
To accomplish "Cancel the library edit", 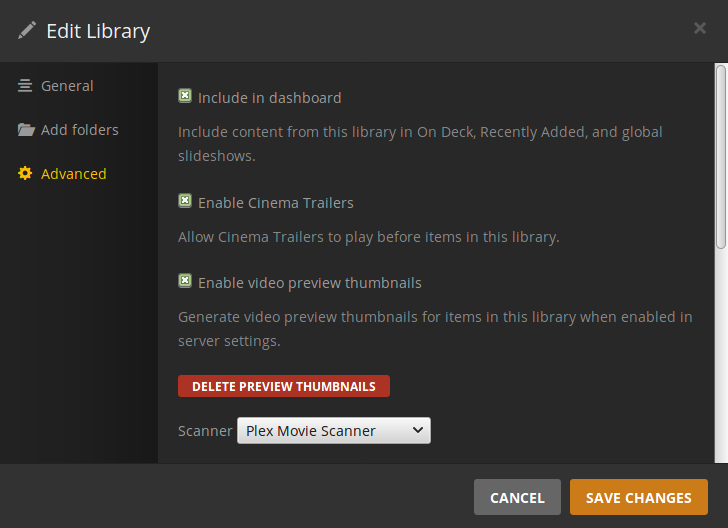I will (x=517, y=497).
